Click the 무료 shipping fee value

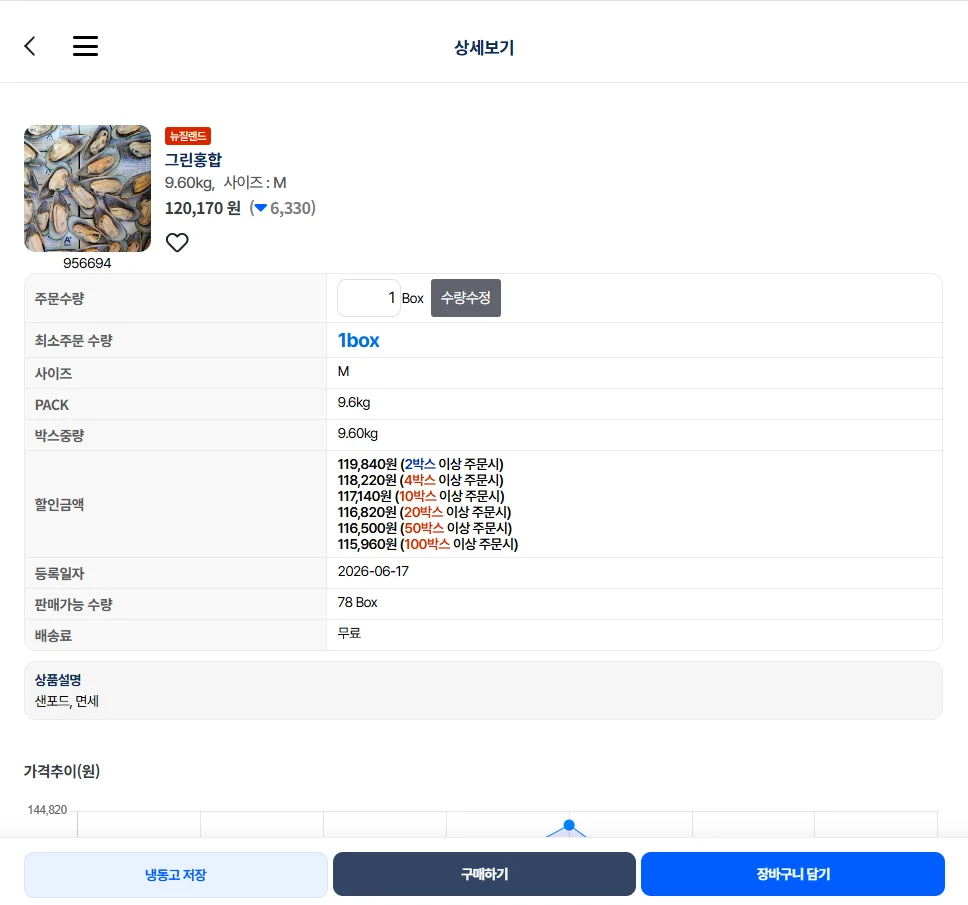point(349,633)
